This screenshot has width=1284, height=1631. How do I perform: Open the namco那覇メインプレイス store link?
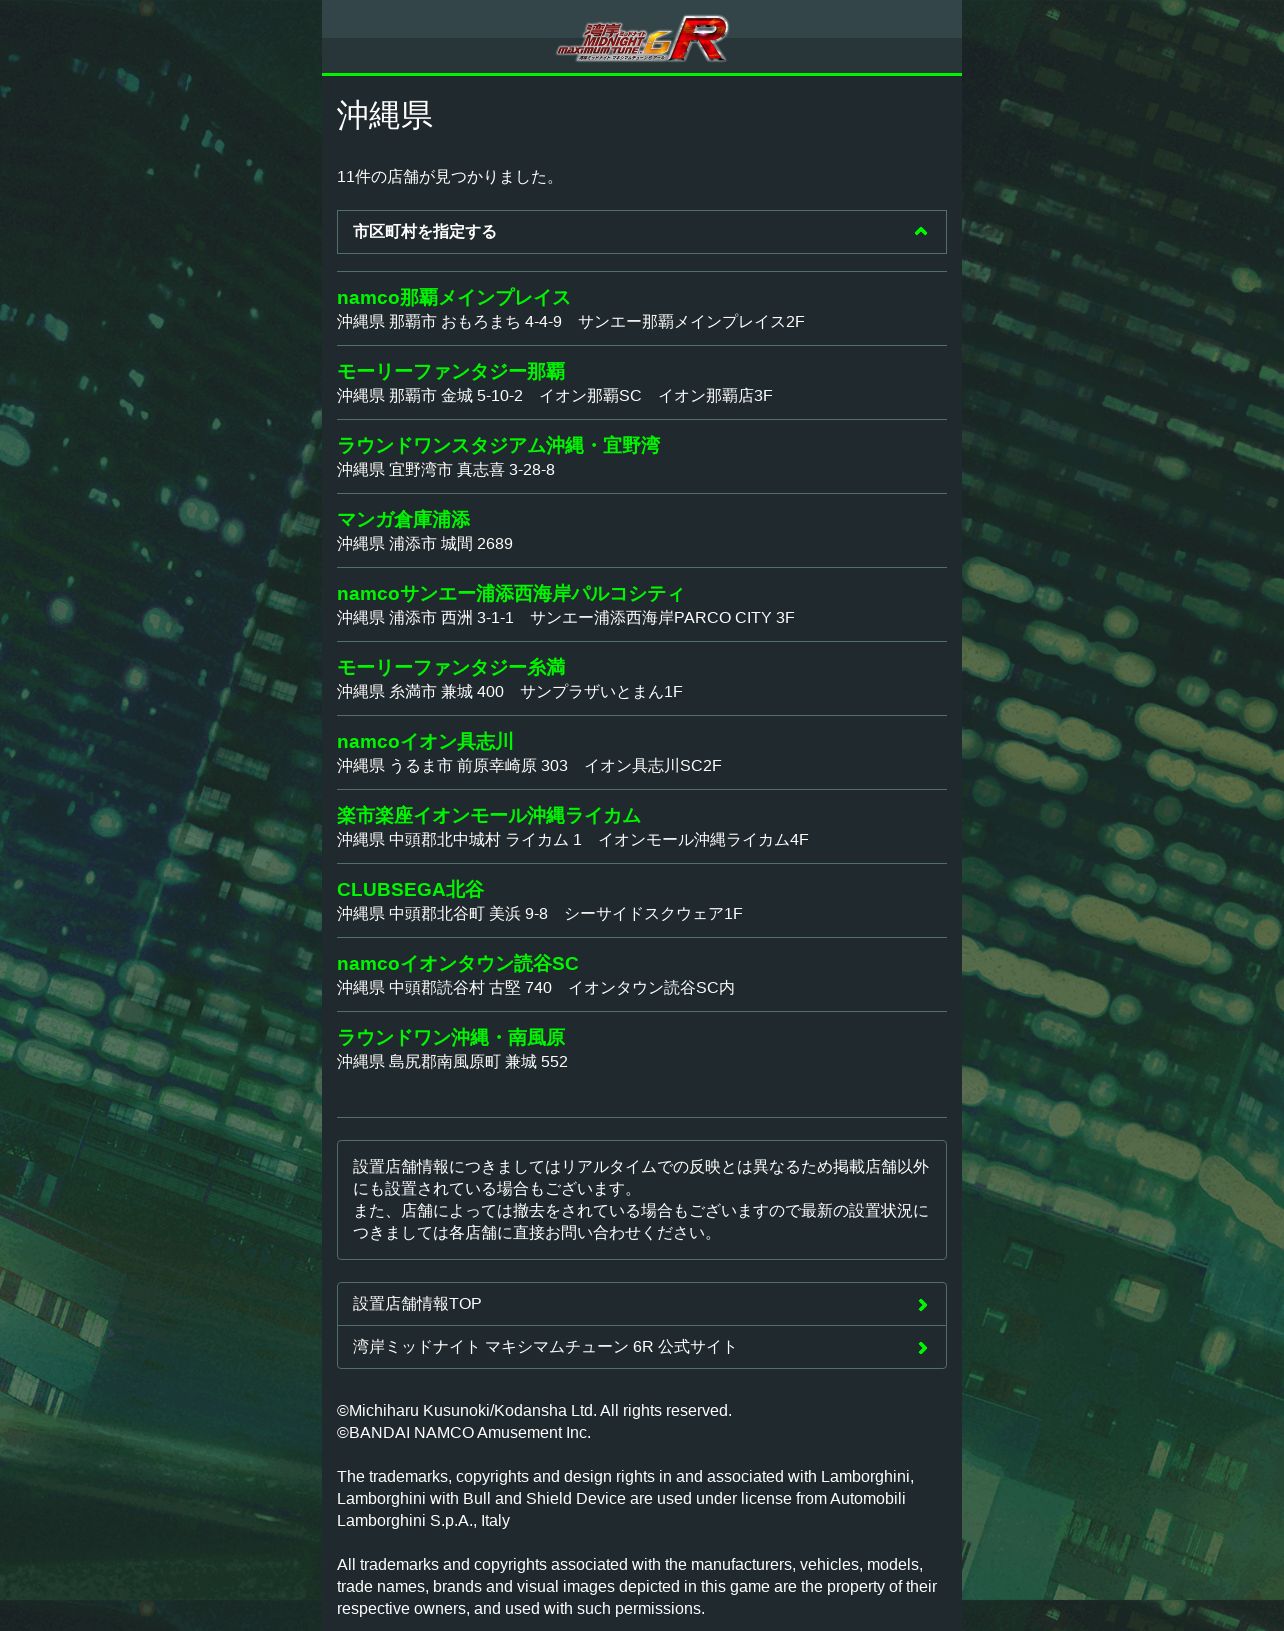[x=453, y=297]
